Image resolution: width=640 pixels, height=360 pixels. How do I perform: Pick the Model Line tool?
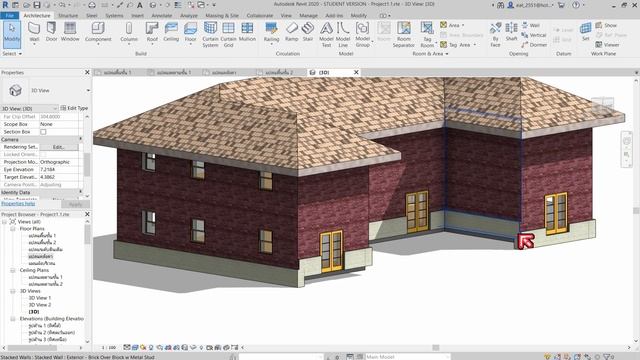click(343, 35)
